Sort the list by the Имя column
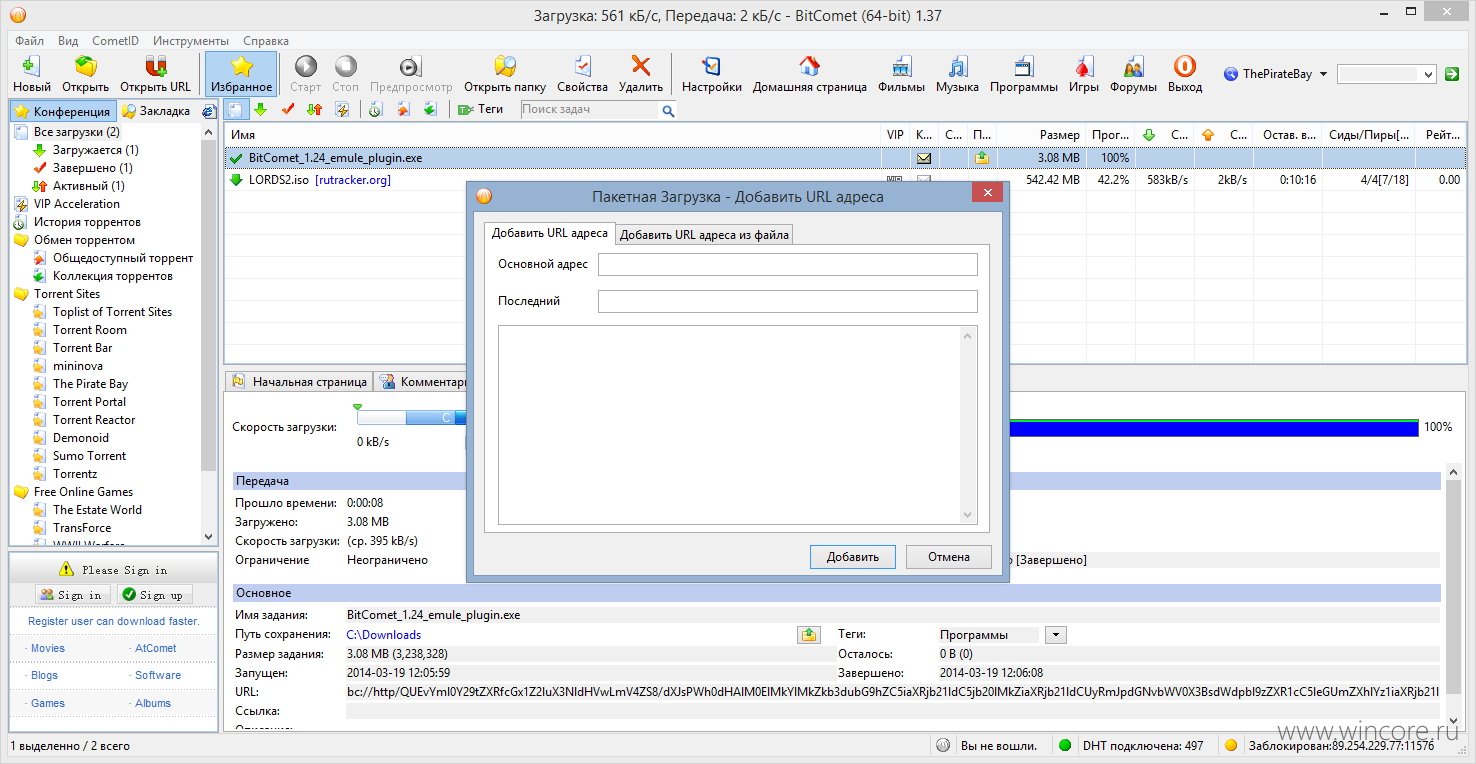 (x=553, y=135)
